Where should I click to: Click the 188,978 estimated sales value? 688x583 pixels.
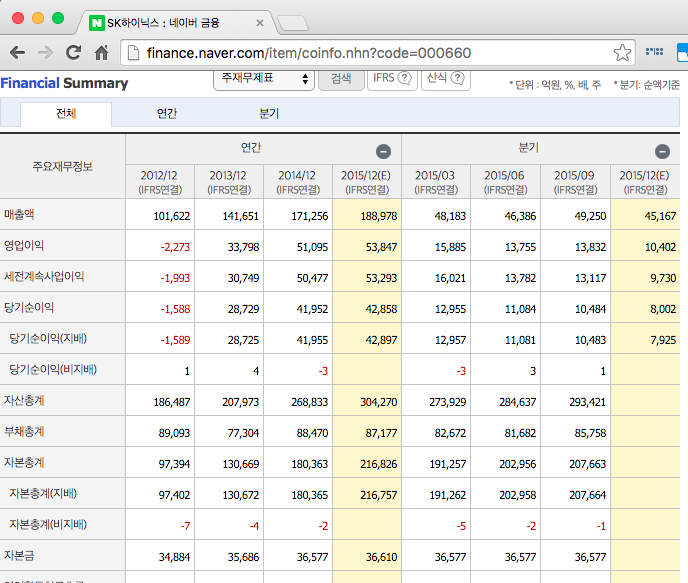[379, 216]
